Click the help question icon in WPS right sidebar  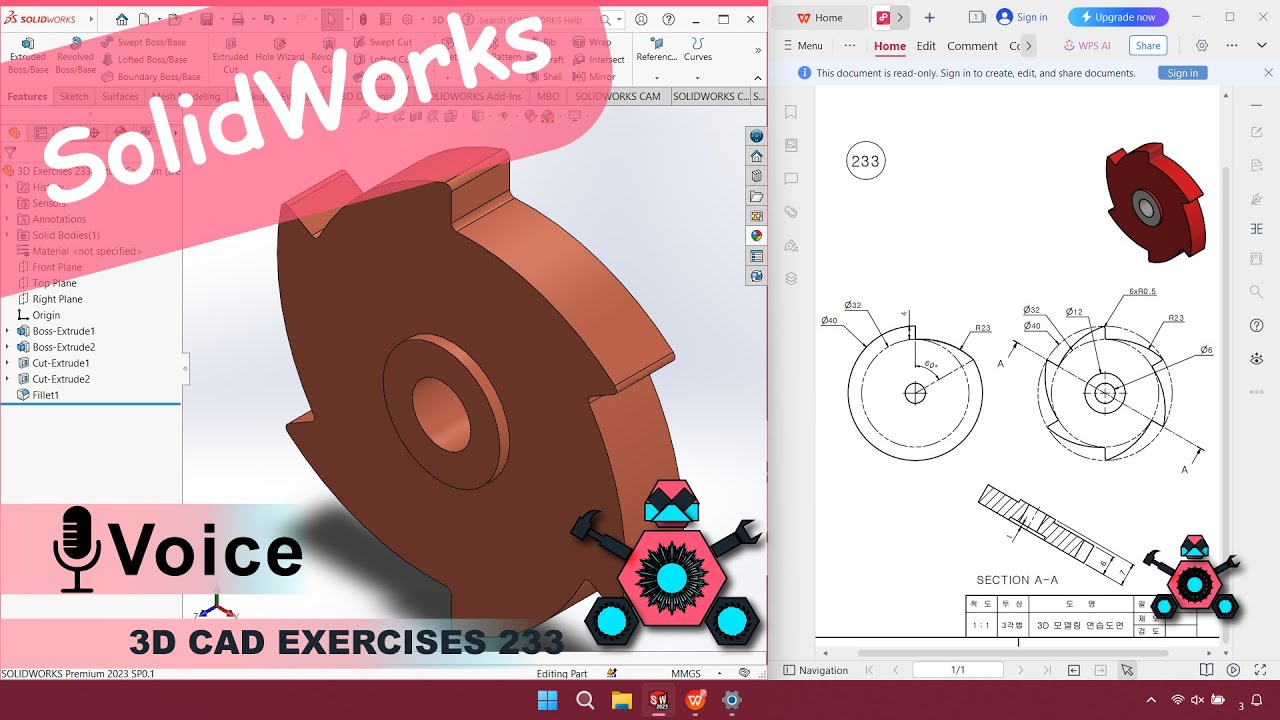click(x=1257, y=326)
